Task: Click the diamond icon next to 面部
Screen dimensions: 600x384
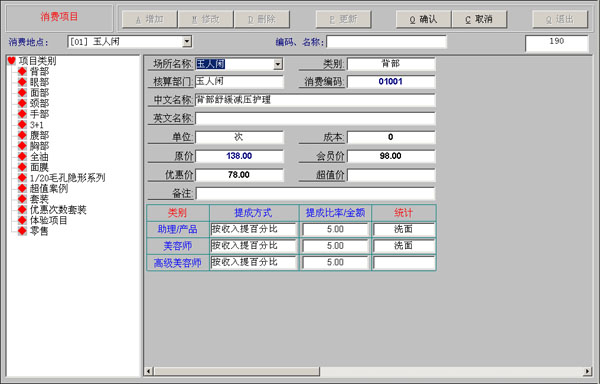Action: point(23,93)
